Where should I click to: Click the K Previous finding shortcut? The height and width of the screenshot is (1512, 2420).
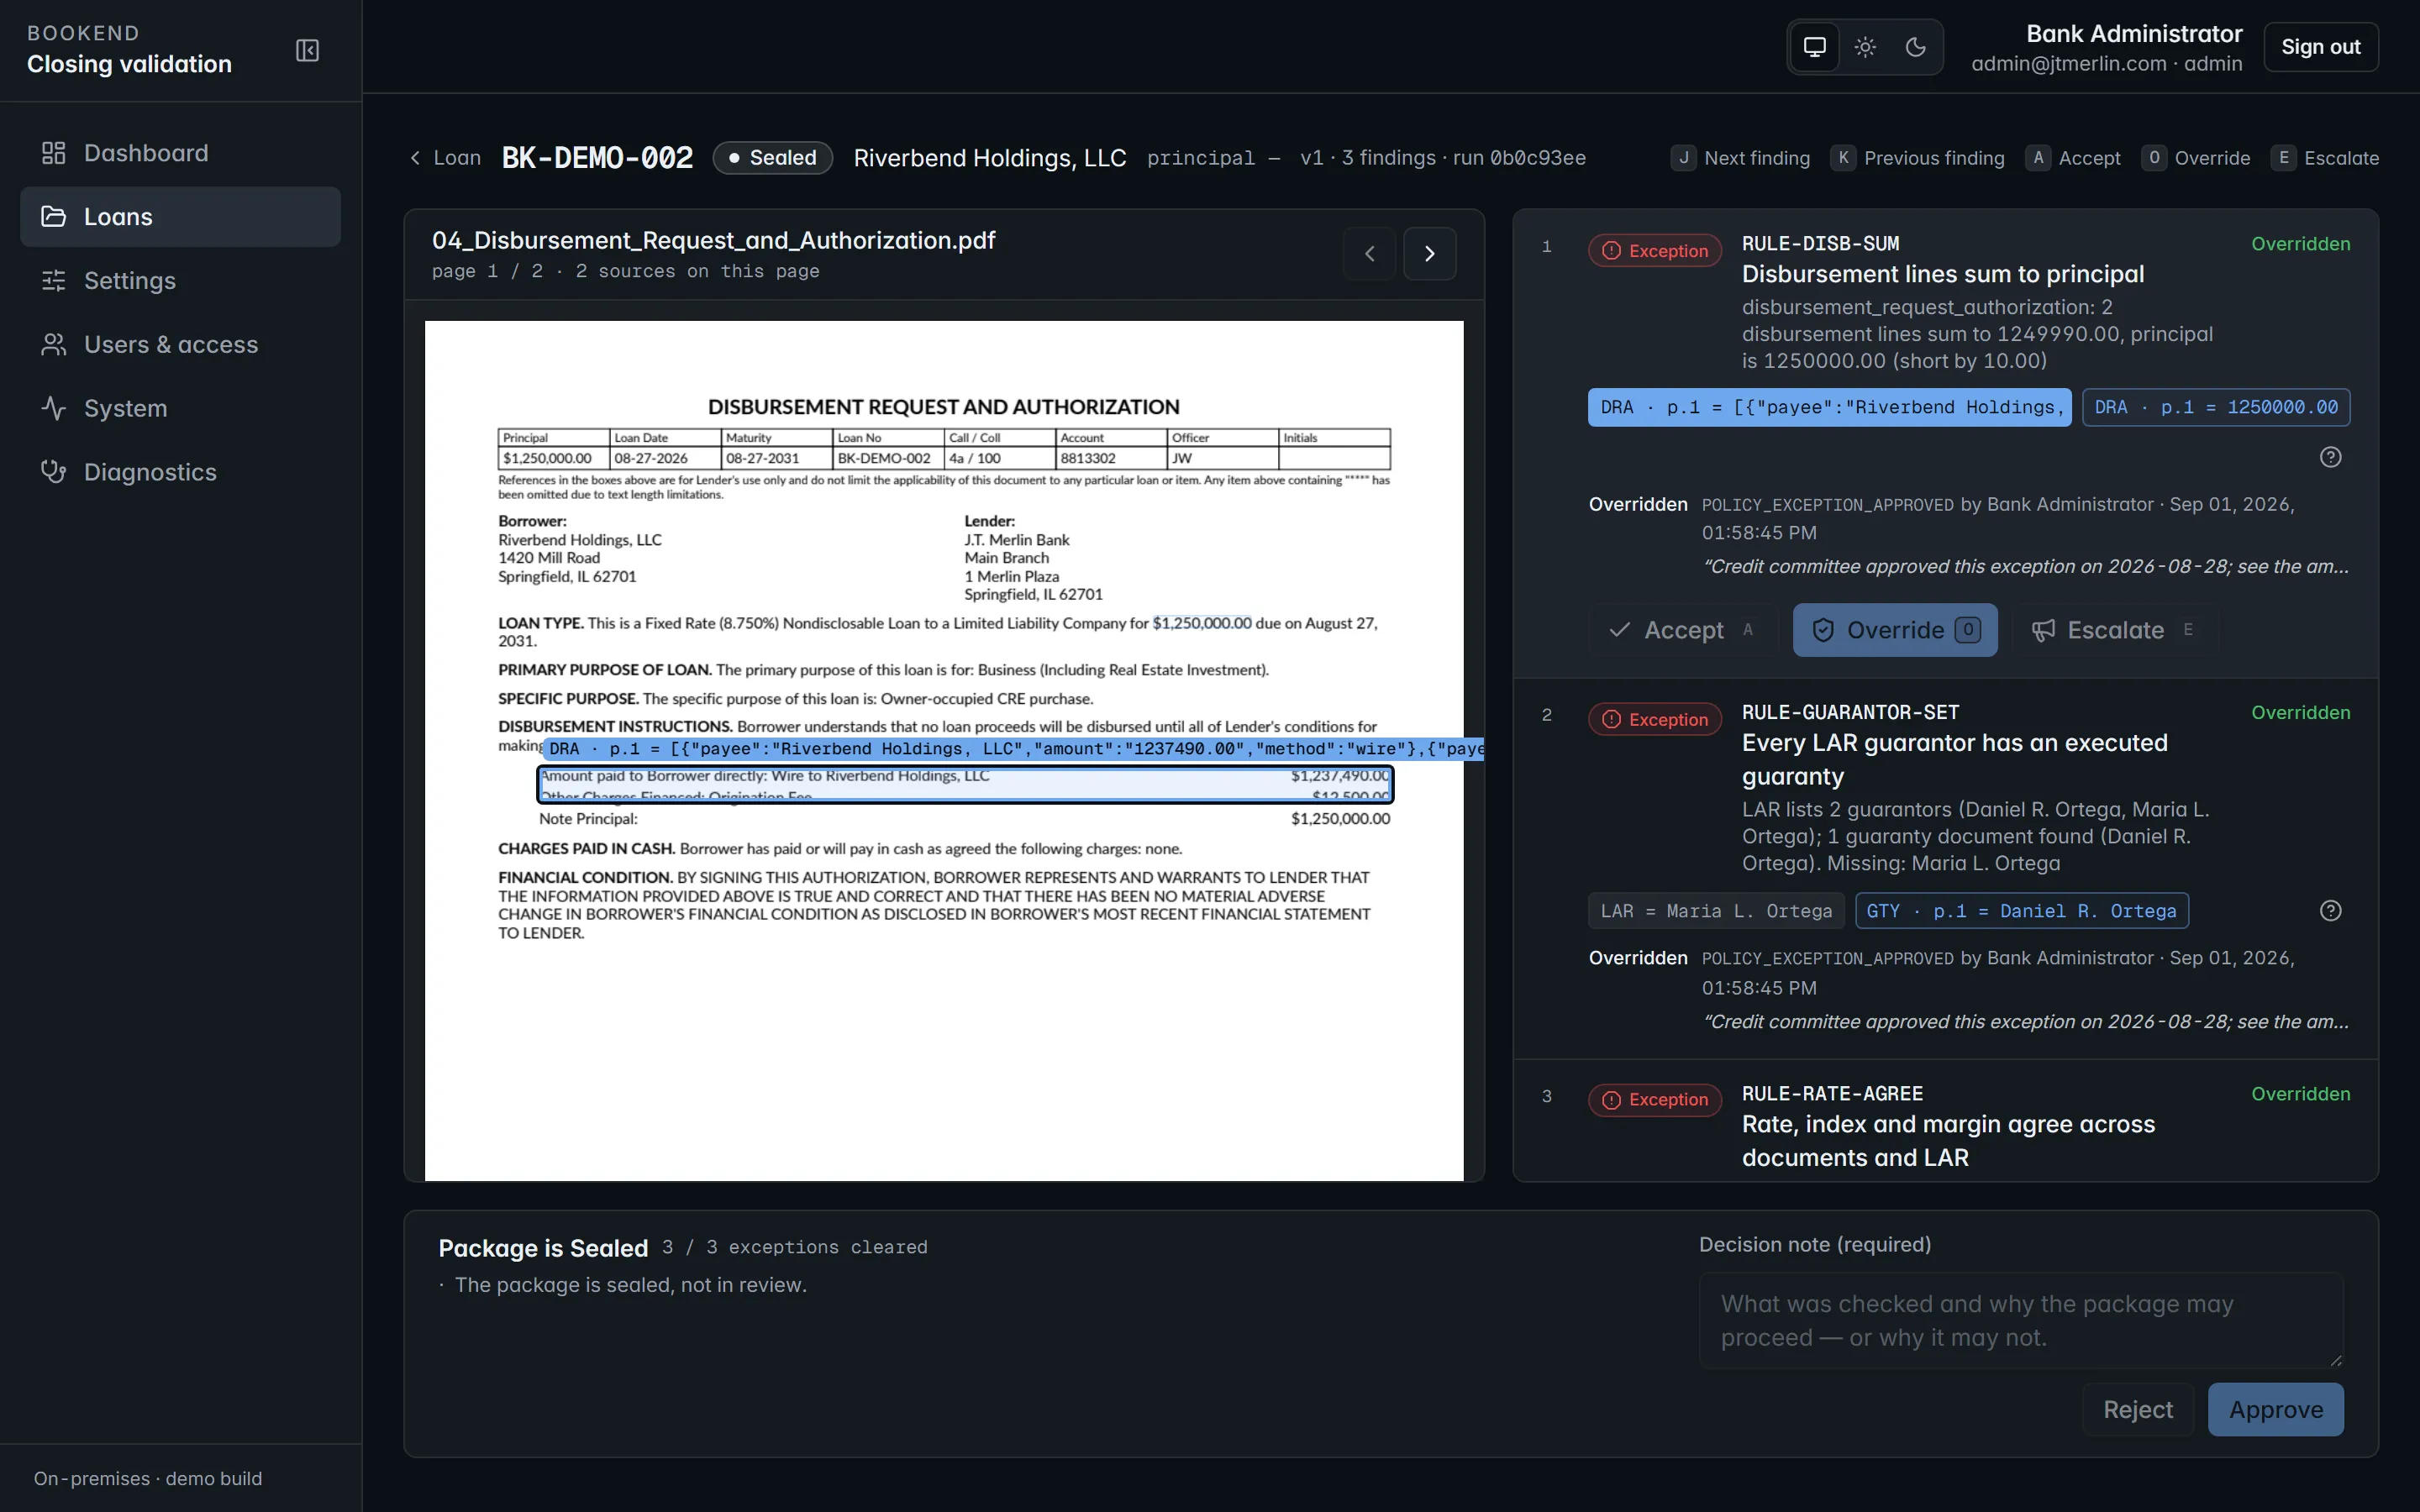point(1917,158)
